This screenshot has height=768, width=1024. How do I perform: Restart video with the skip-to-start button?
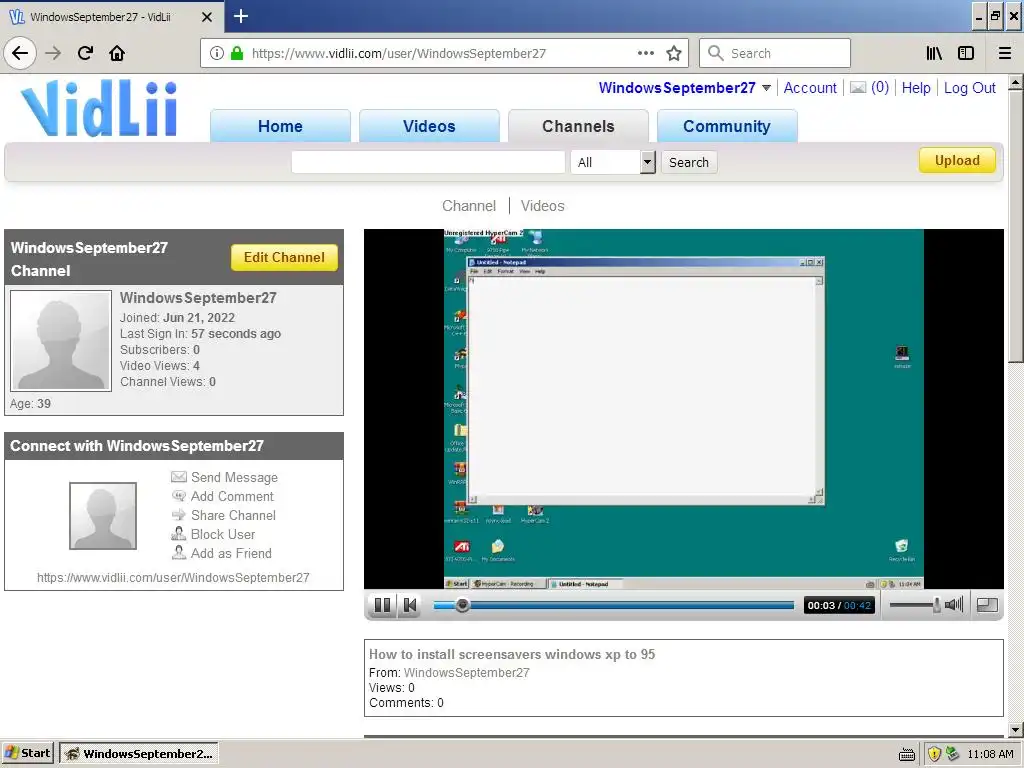pos(409,605)
